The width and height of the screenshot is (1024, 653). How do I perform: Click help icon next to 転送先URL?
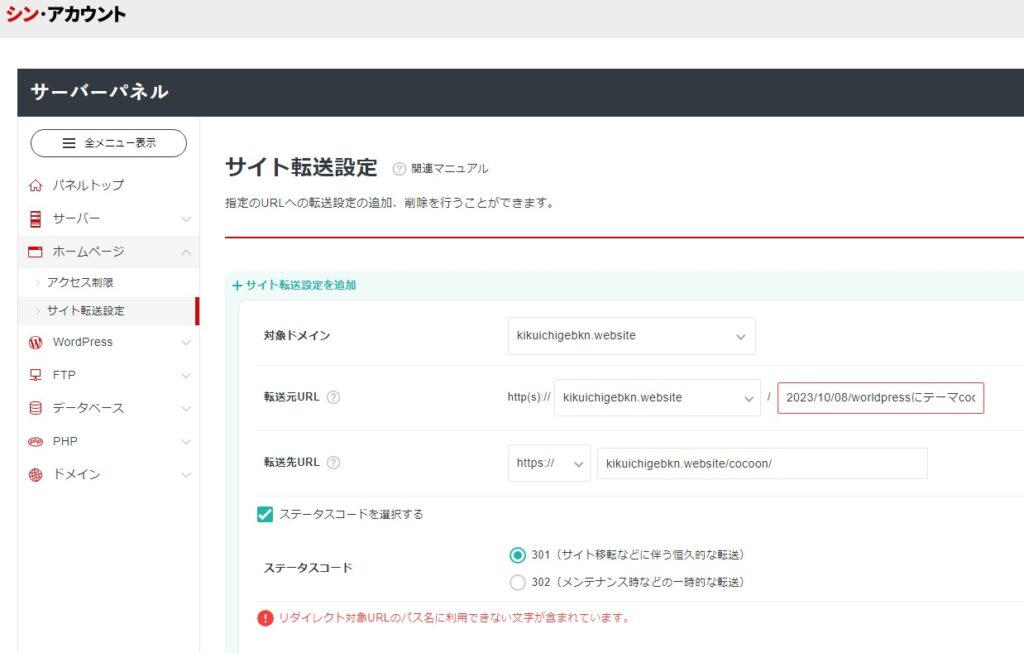click(334, 463)
